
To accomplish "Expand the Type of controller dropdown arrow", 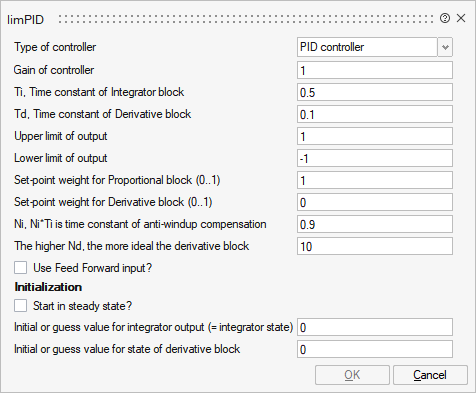I will (x=445, y=47).
